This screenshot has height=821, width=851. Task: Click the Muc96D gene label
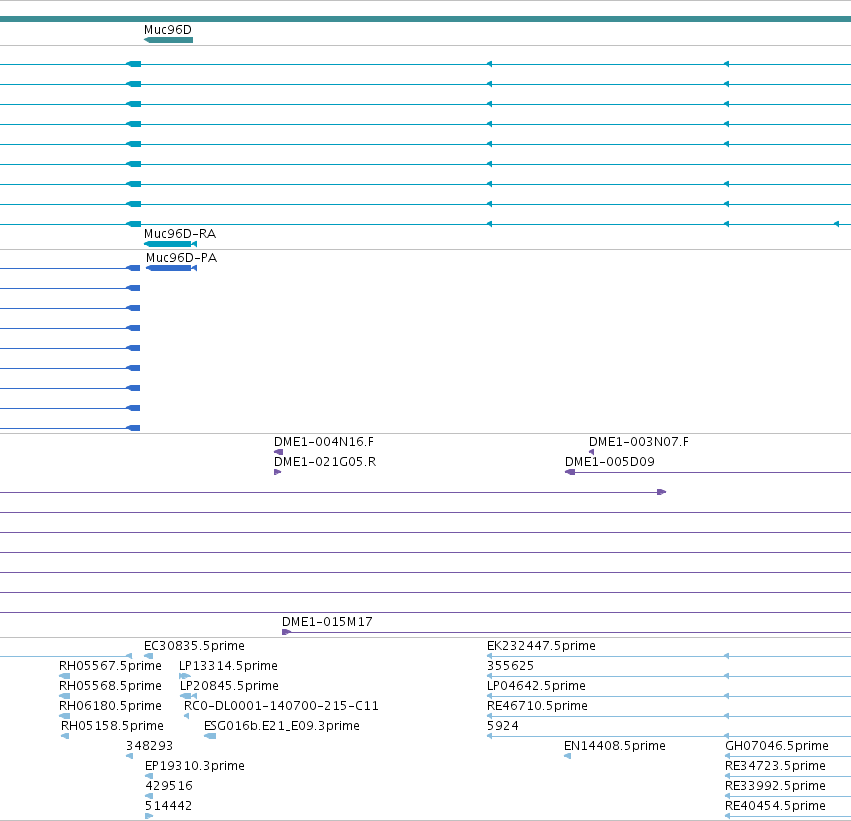168,30
